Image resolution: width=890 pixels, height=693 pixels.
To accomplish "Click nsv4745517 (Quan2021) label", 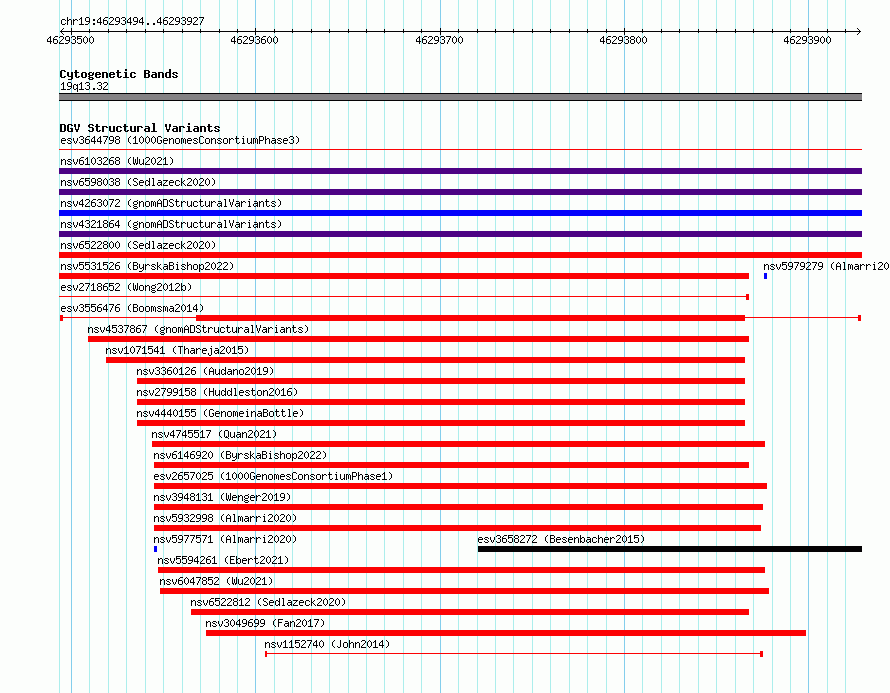I will coord(215,434).
